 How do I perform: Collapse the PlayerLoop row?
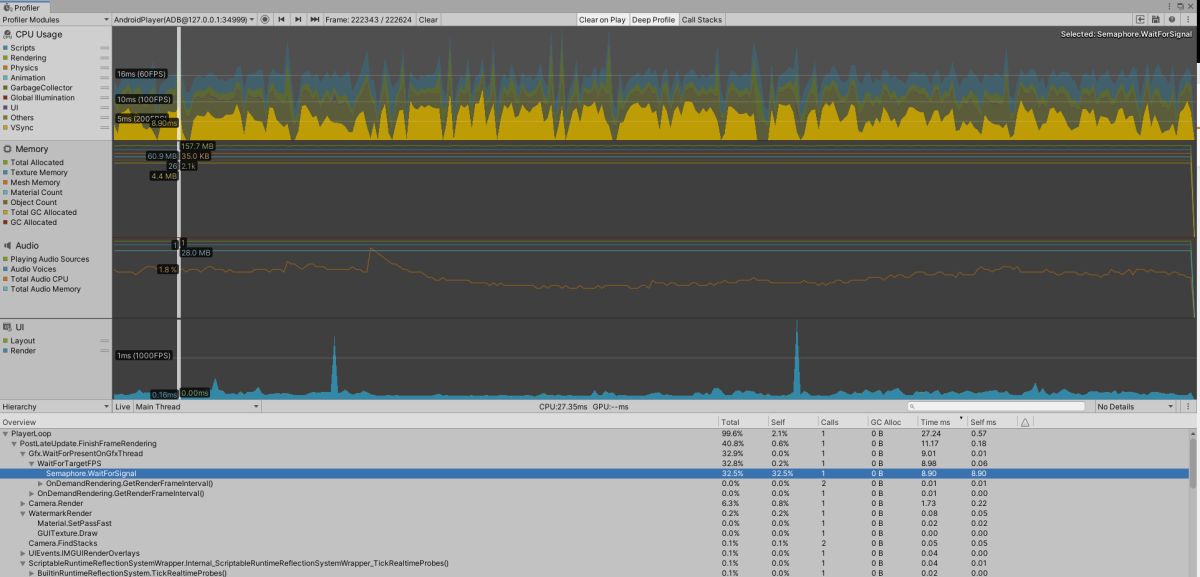(5, 433)
